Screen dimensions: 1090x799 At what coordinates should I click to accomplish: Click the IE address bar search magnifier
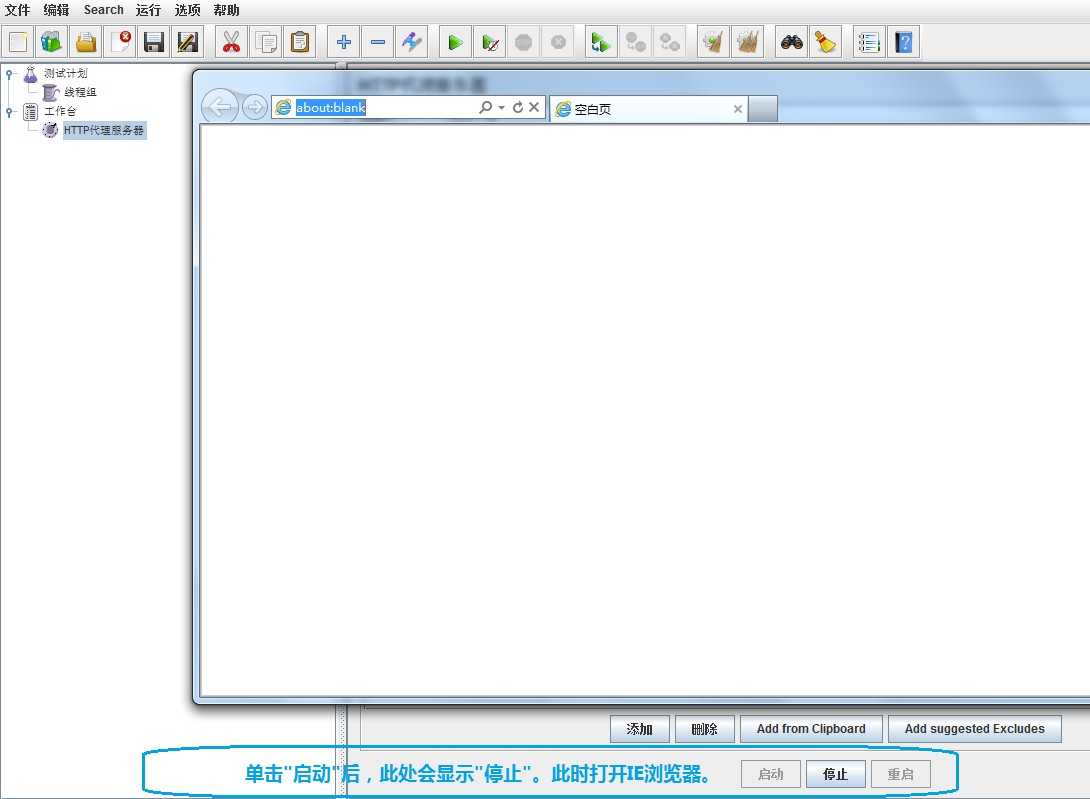pyautogui.click(x=485, y=107)
